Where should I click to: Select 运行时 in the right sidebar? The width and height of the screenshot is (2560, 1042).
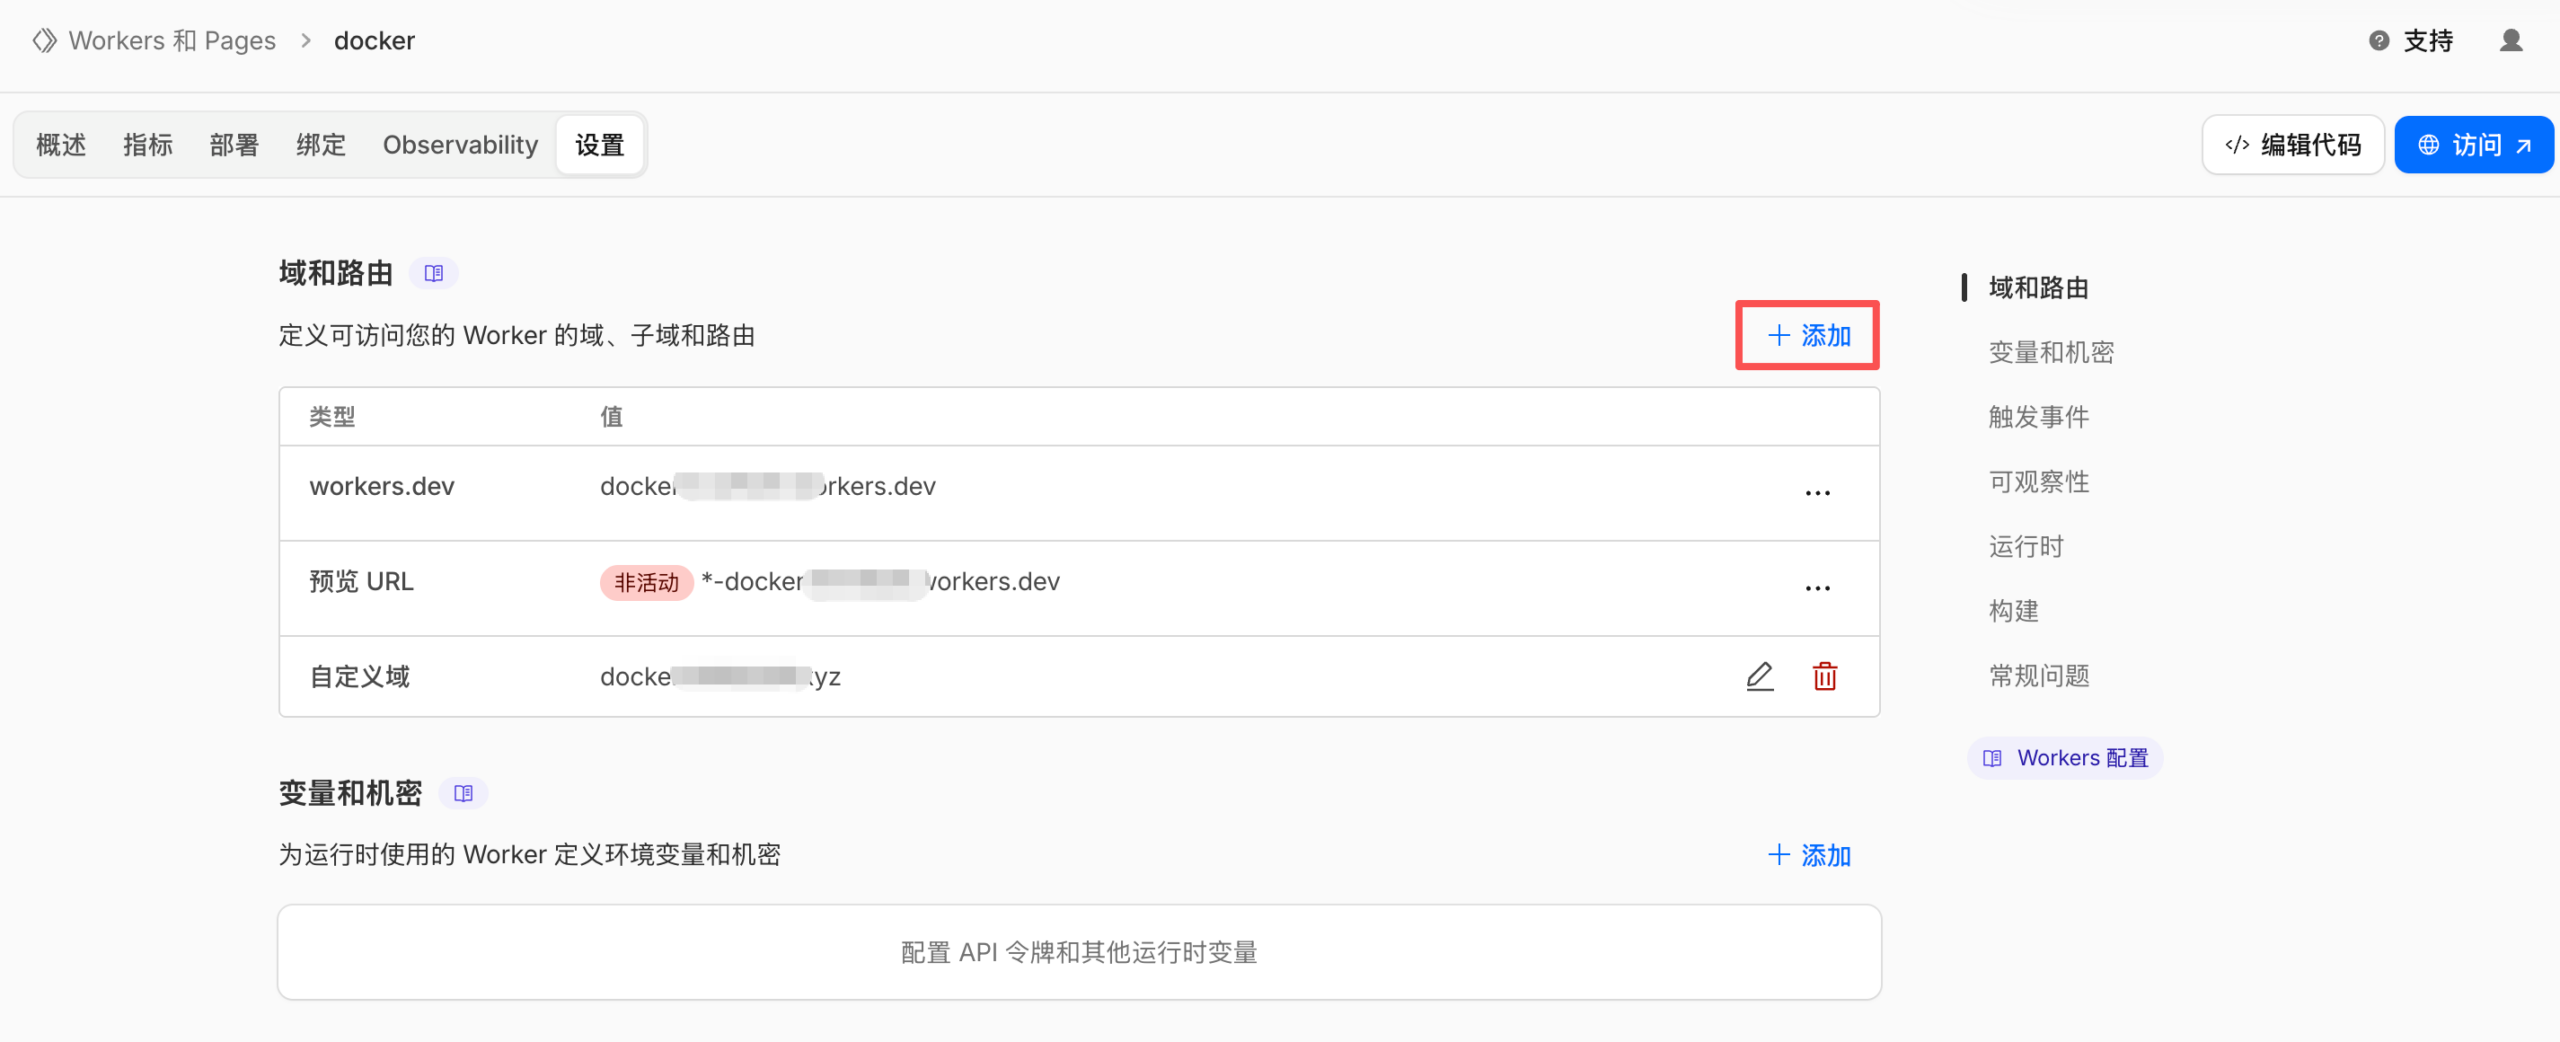(x=2025, y=546)
